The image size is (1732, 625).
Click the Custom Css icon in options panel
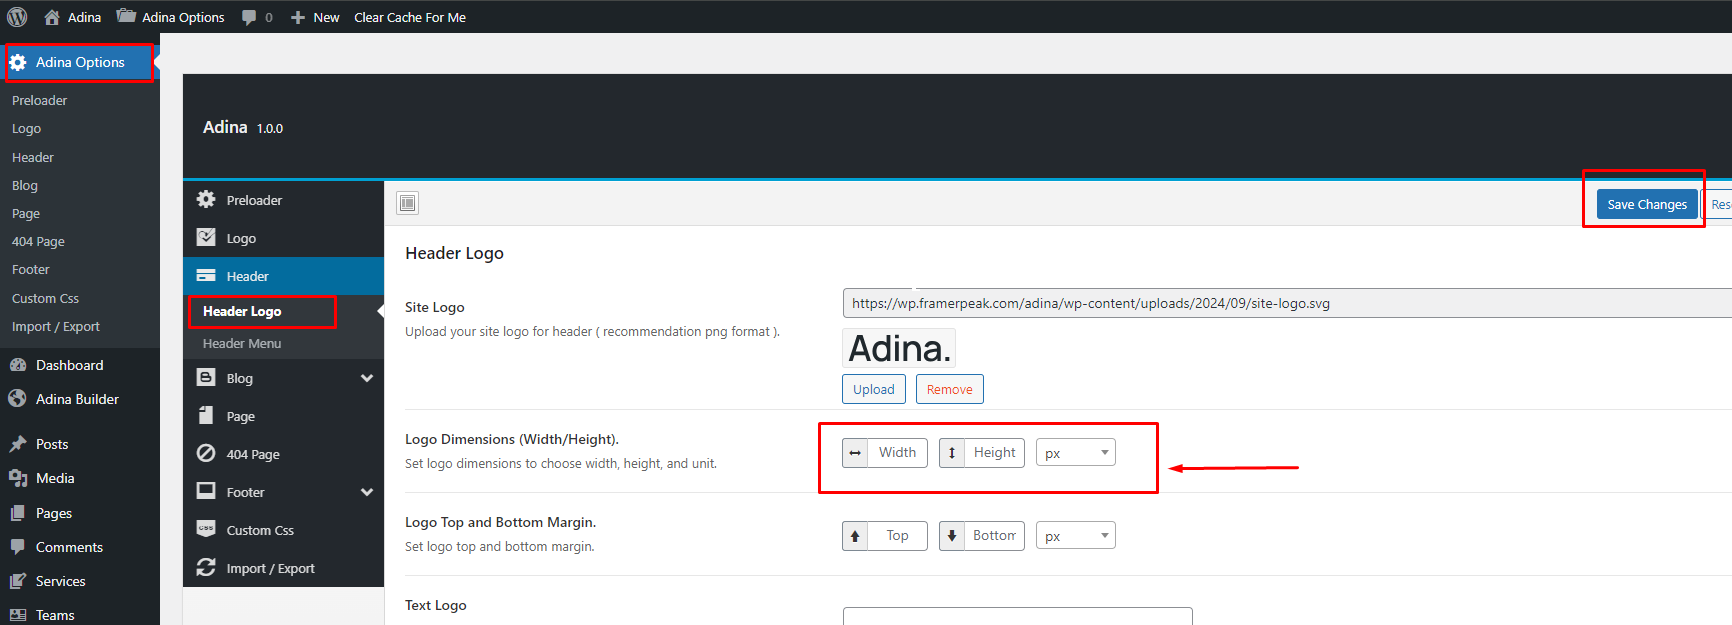click(206, 529)
